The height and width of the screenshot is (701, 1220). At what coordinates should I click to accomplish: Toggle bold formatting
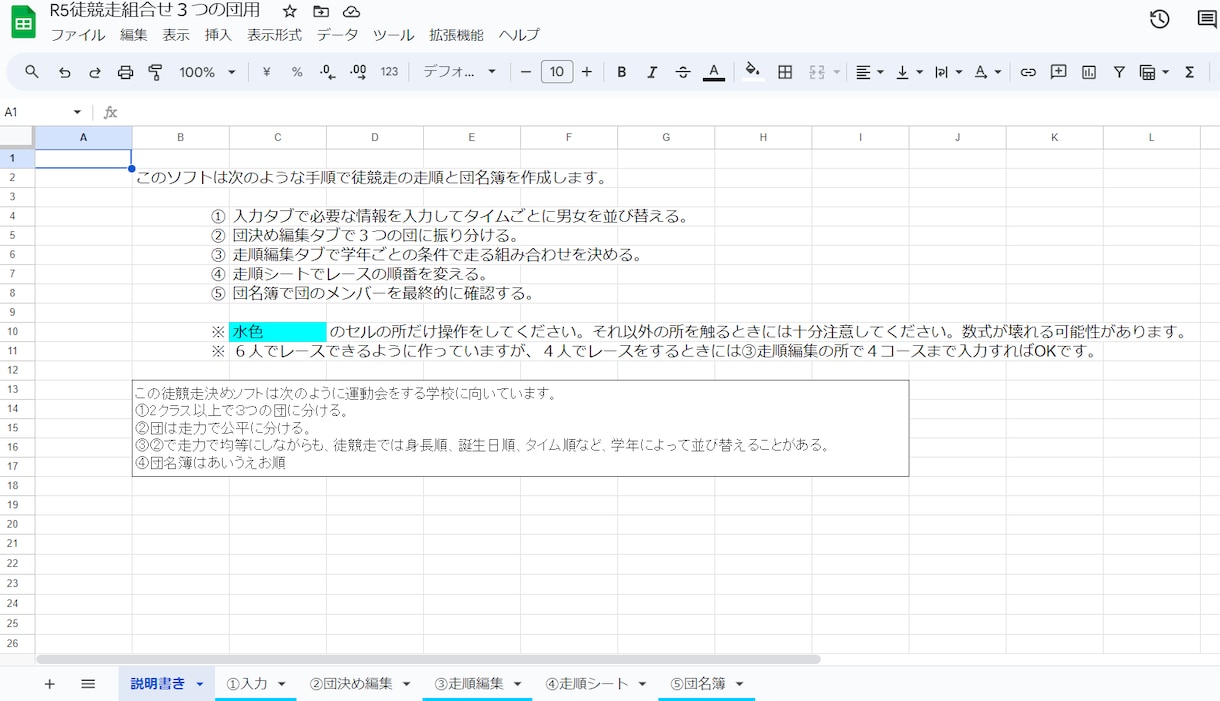622,72
